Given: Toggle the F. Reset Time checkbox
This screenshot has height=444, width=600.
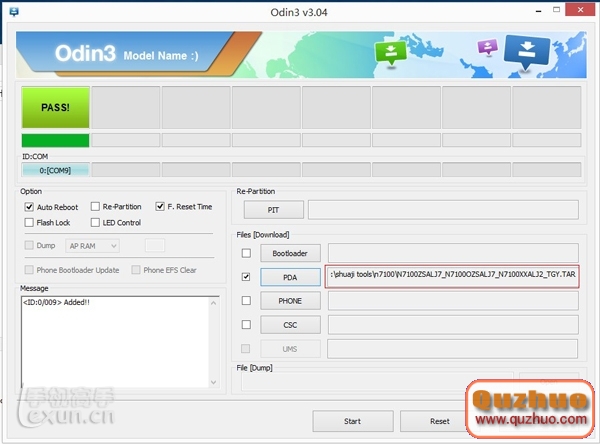Looking at the screenshot, I should point(160,207).
